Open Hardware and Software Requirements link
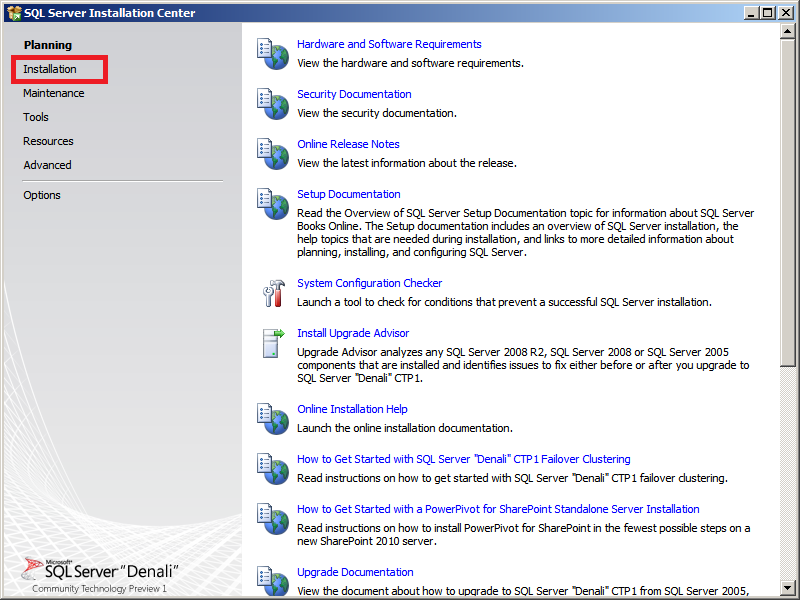The width and height of the screenshot is (800, 600). (x=389, y=44)
